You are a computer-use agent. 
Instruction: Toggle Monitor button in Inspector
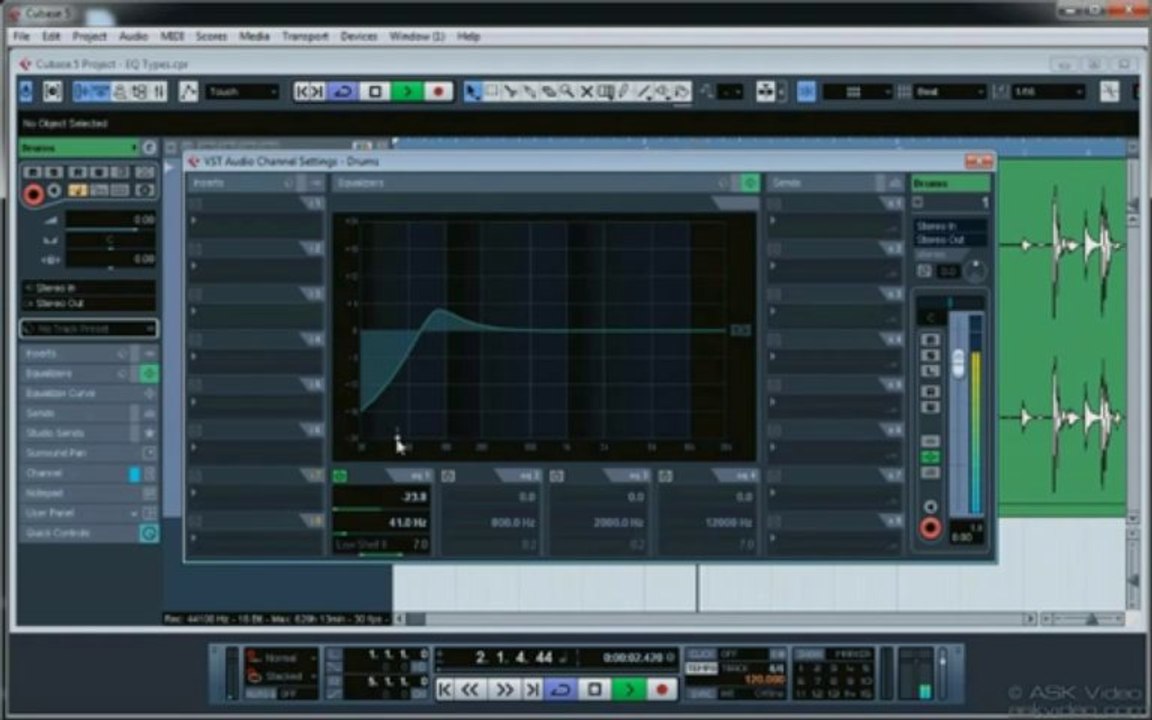click(x=54, y=191)
